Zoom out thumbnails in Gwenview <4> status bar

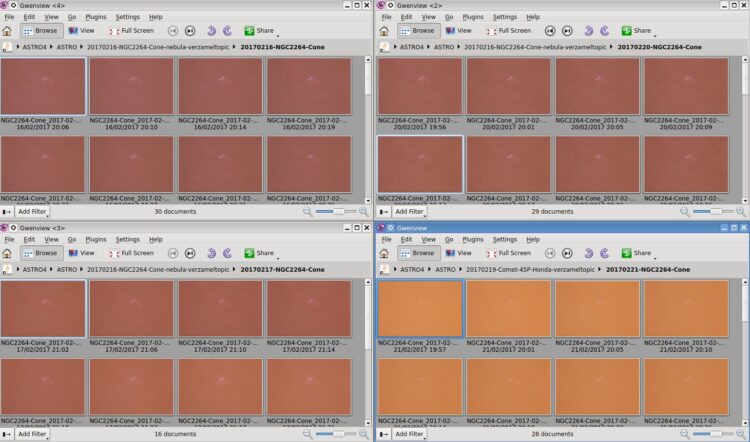pyautogui.click(x=308, y=211)
